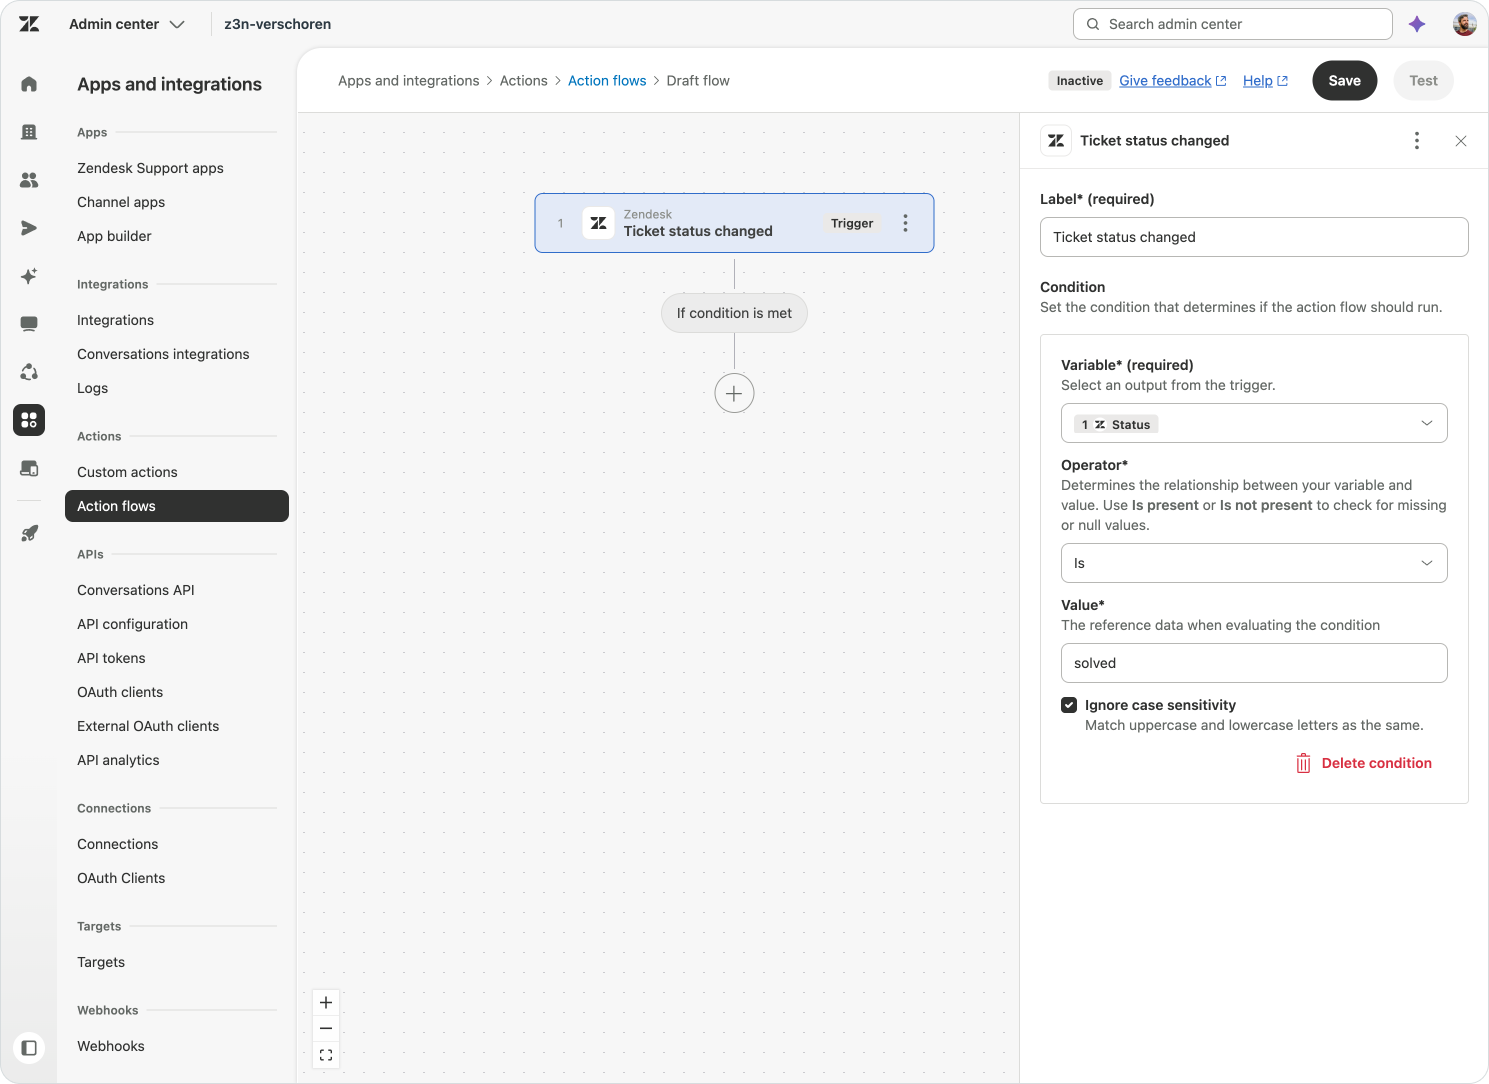The image size is (1489, 1084).
Task: Click the Zendesk icon in the panel header
Action: coord(1056,141)
